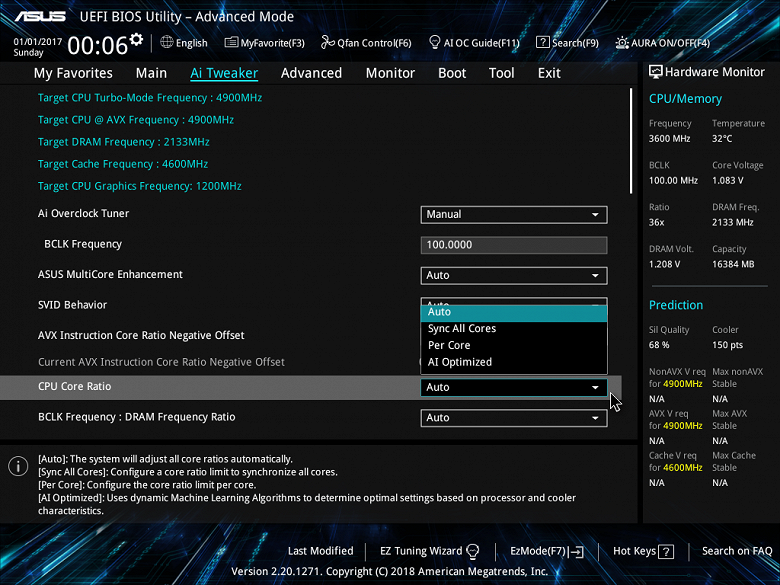Viewport: 780px width, 585px height.
Task: Click the ASUS logo
Action: 40,17
